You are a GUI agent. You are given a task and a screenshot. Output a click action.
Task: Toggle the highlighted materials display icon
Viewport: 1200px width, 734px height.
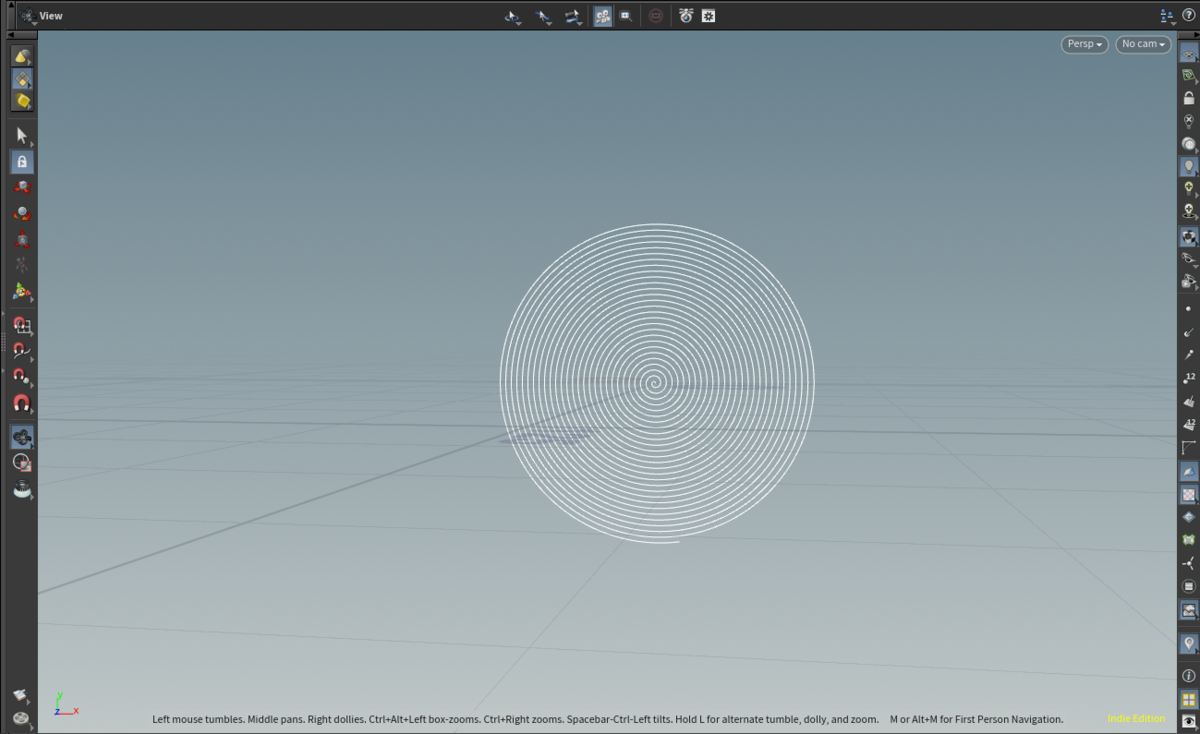(1189, 237)
